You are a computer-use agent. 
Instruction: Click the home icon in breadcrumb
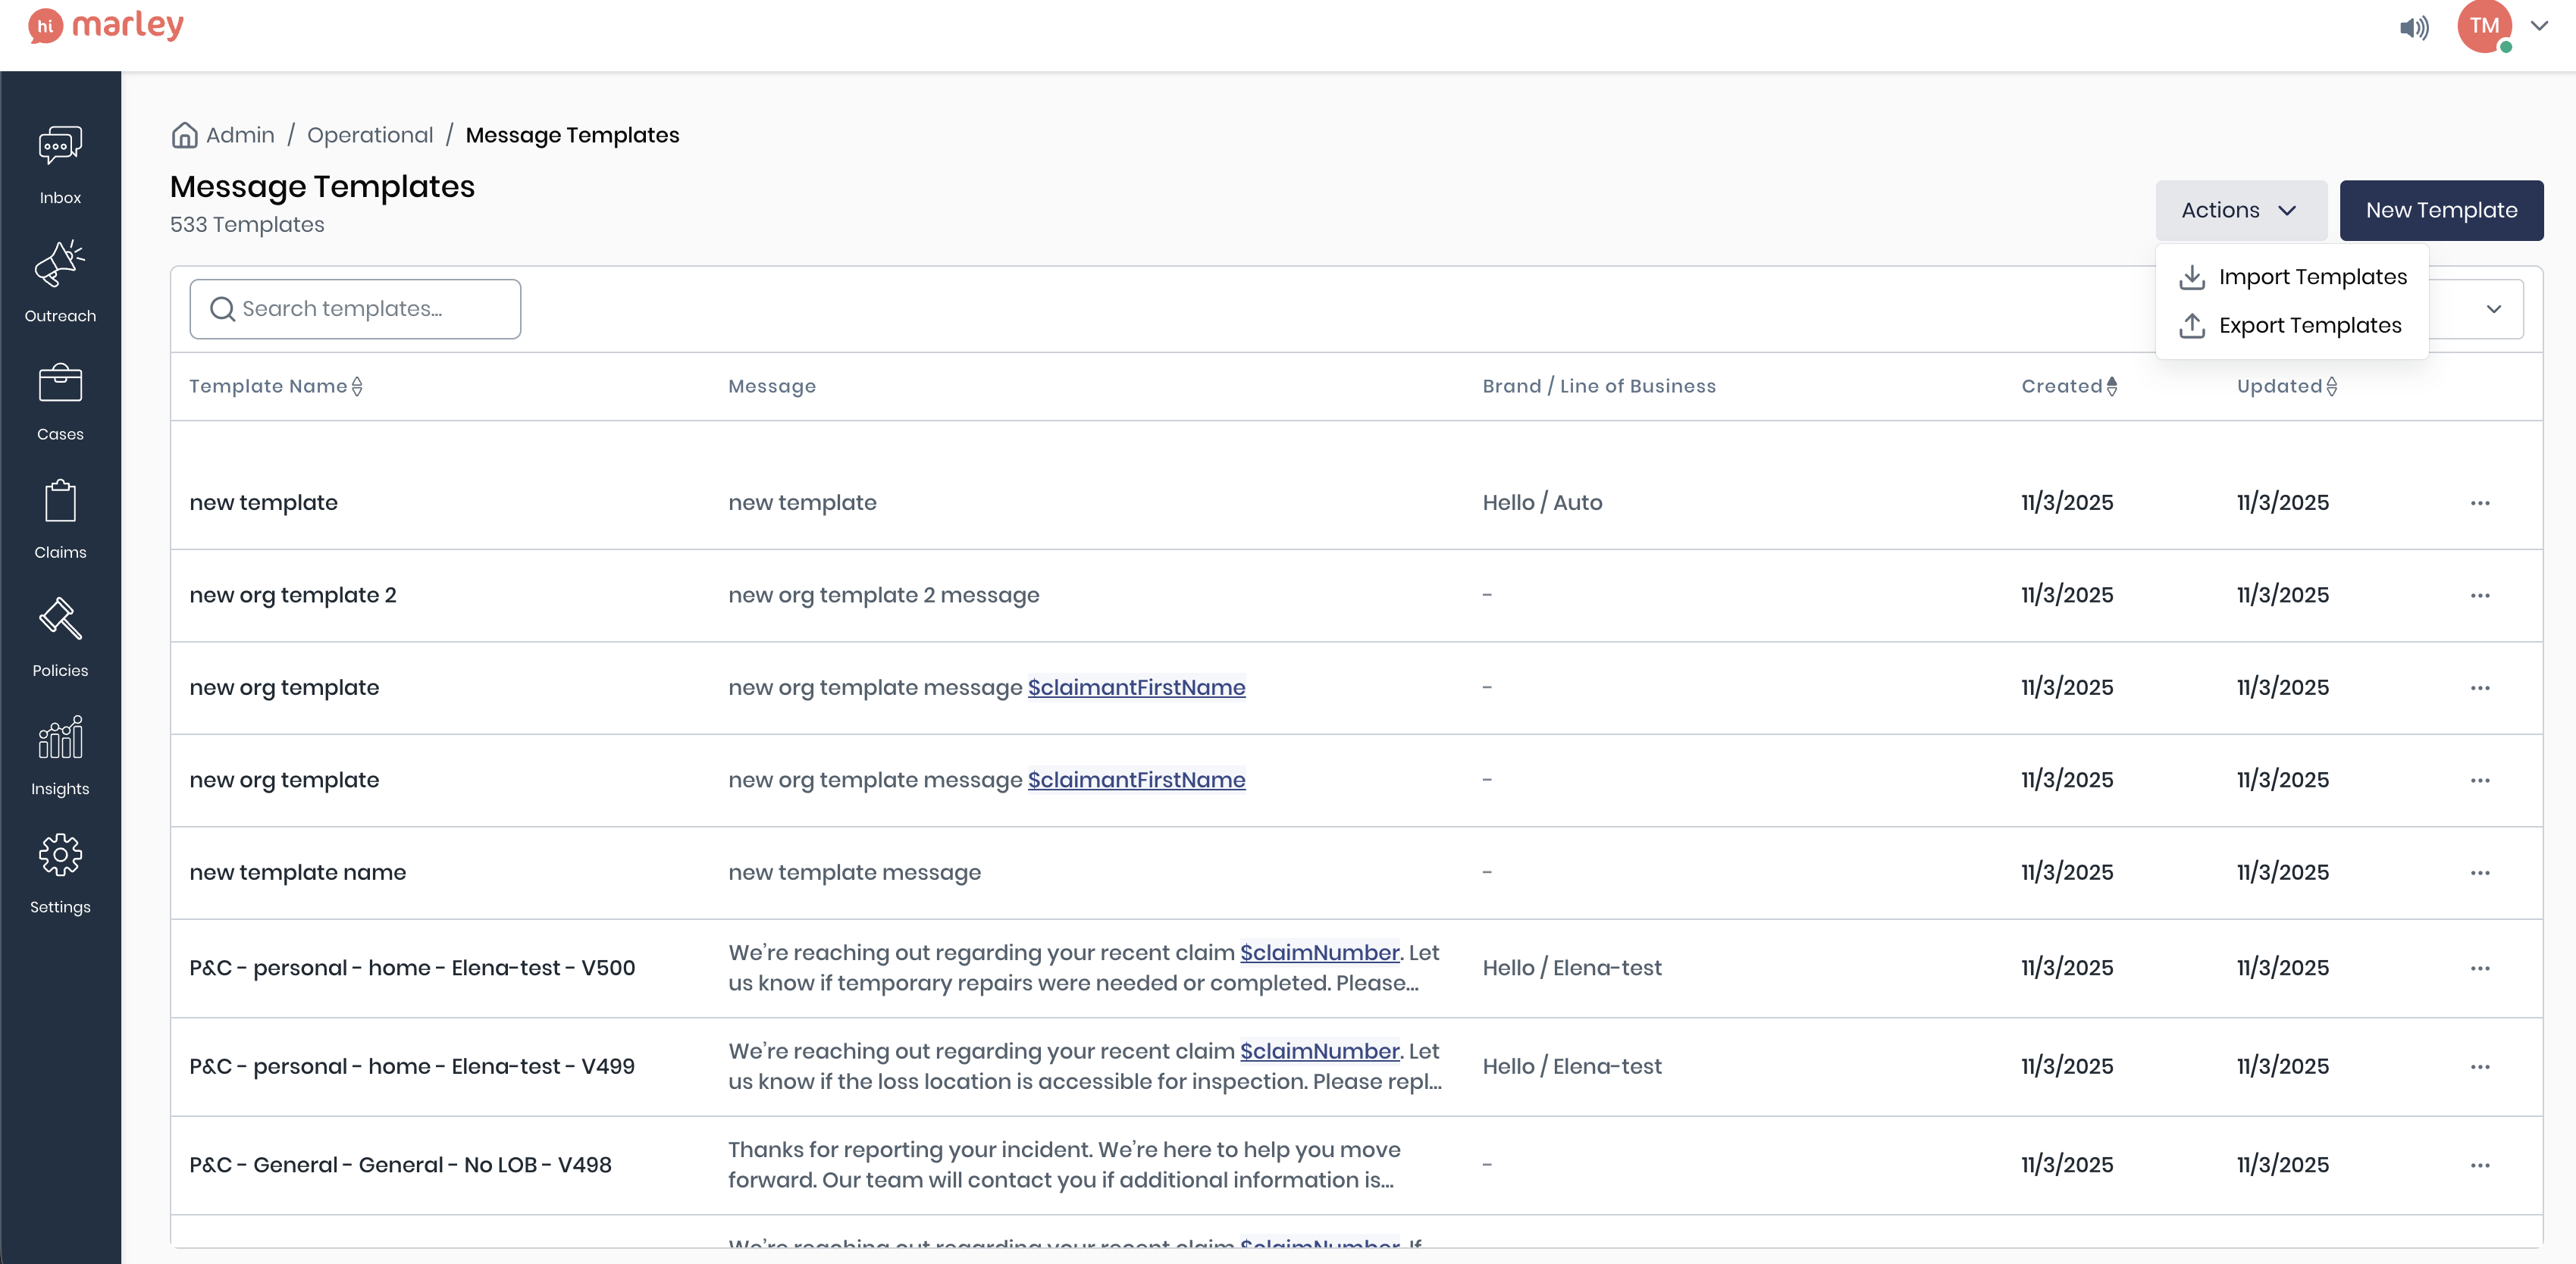click(x=184, y=135)
